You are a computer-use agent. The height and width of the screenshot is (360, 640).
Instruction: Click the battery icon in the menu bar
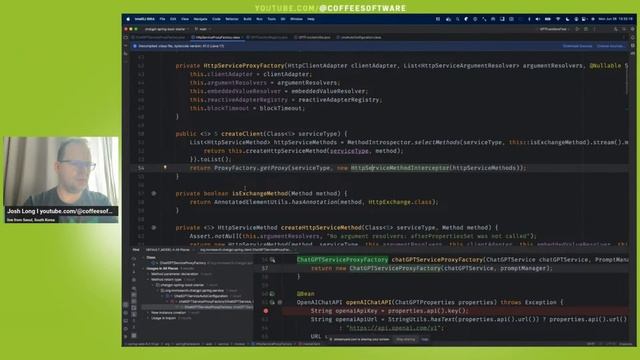(548, 19)
